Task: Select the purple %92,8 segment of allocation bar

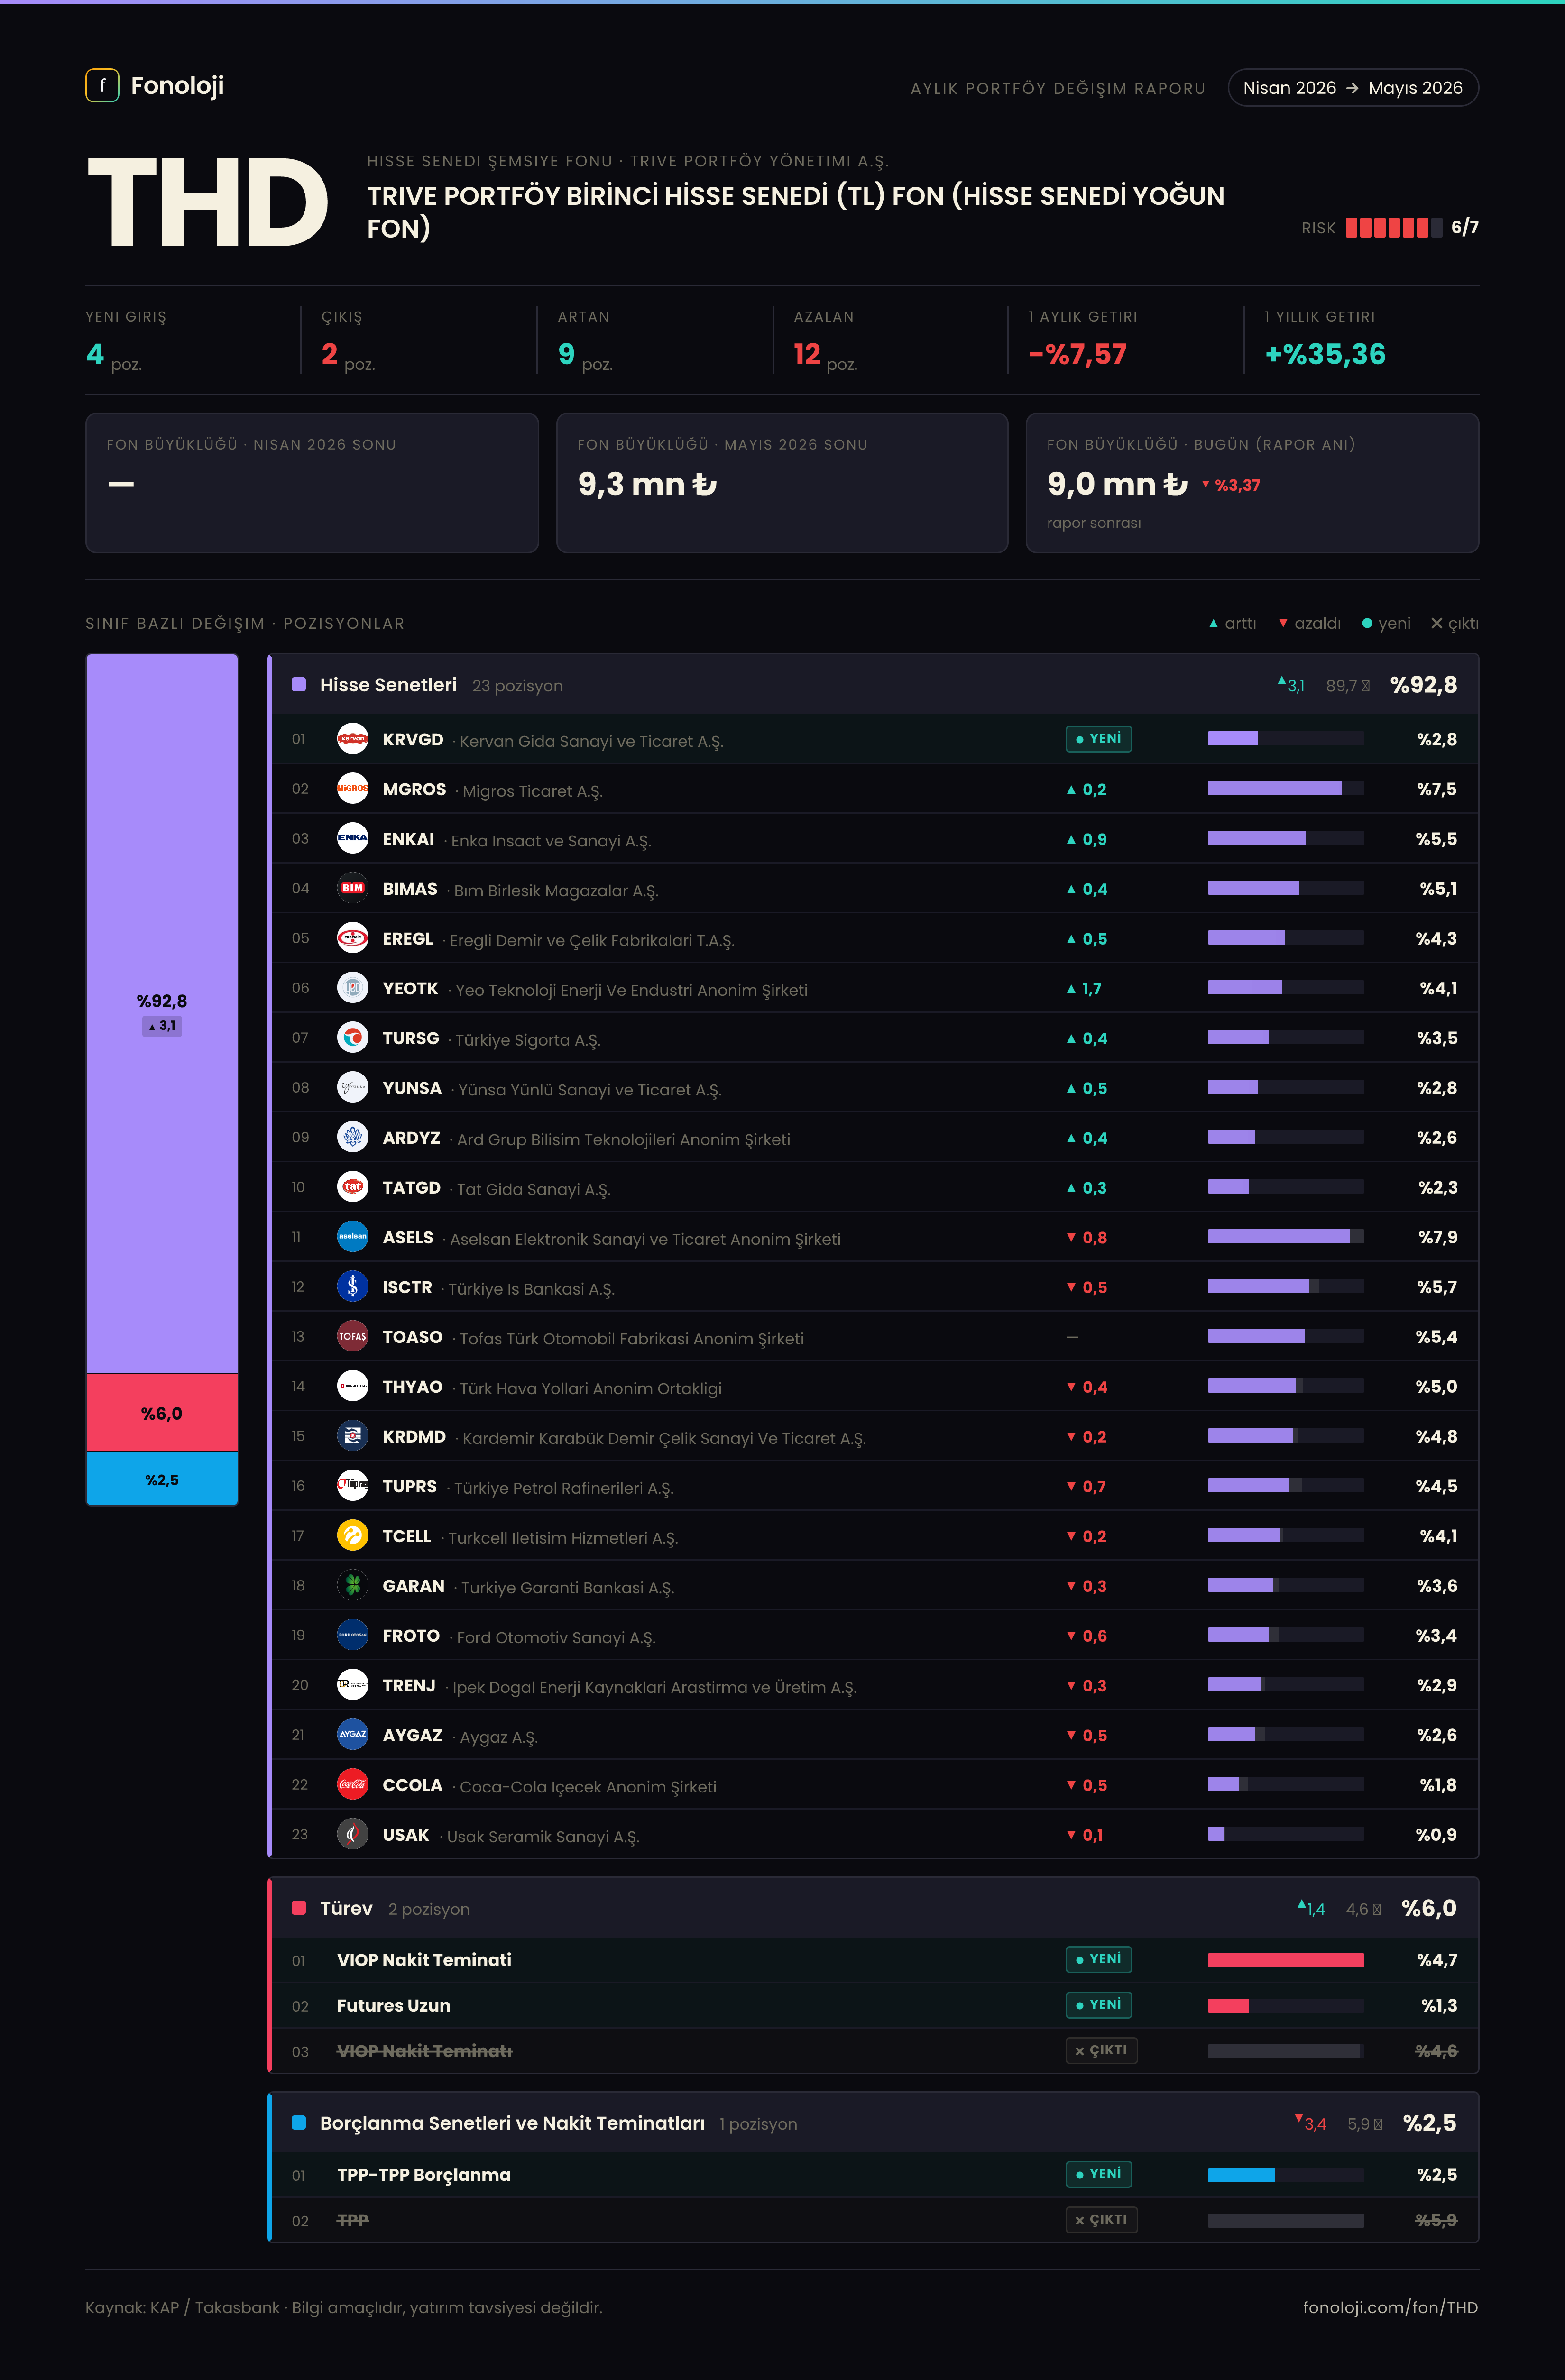Action: click(x=162, y=1013)
